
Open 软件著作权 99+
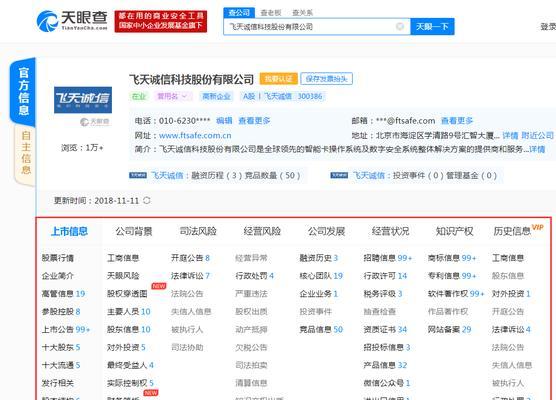456,294
